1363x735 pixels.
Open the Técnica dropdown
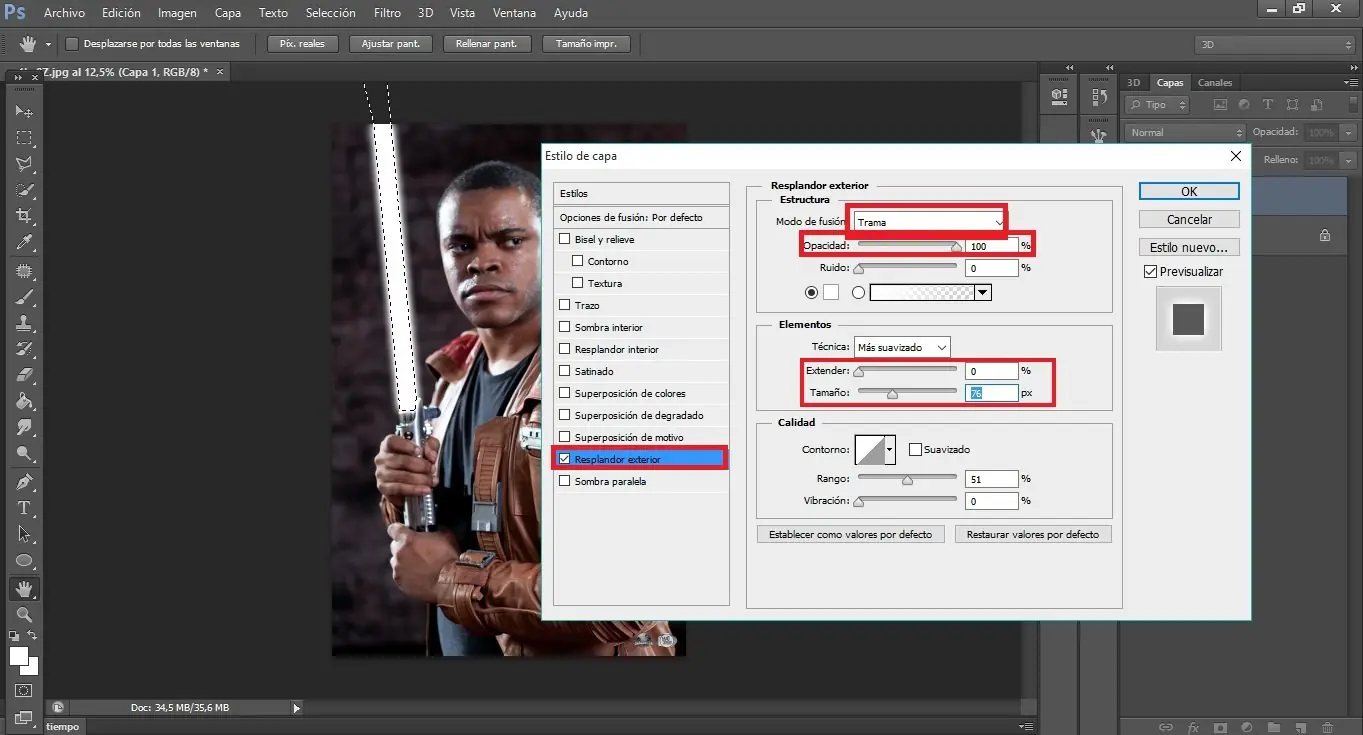[x=901, y=347]
